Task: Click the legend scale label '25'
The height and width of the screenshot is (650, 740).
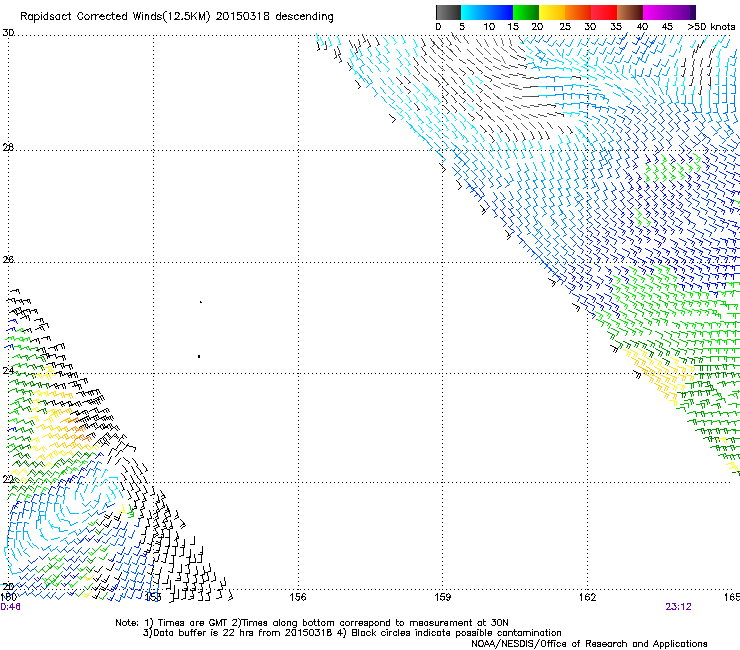Action: (x=565, y=27)
